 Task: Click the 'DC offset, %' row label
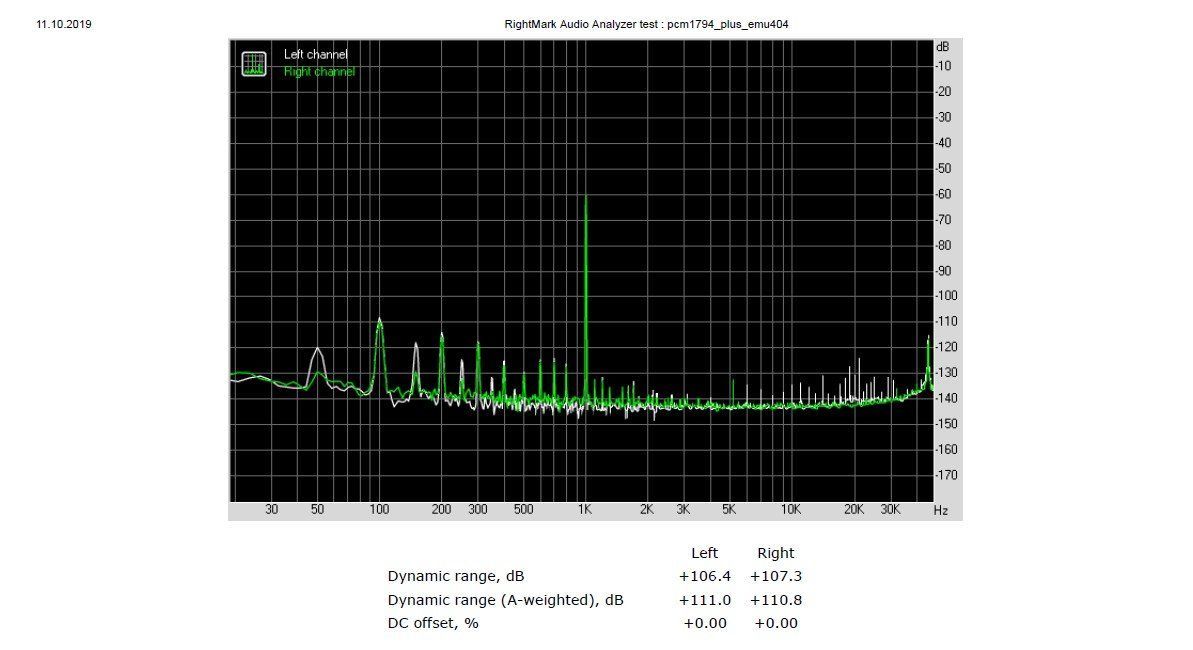tap(433, 623)
